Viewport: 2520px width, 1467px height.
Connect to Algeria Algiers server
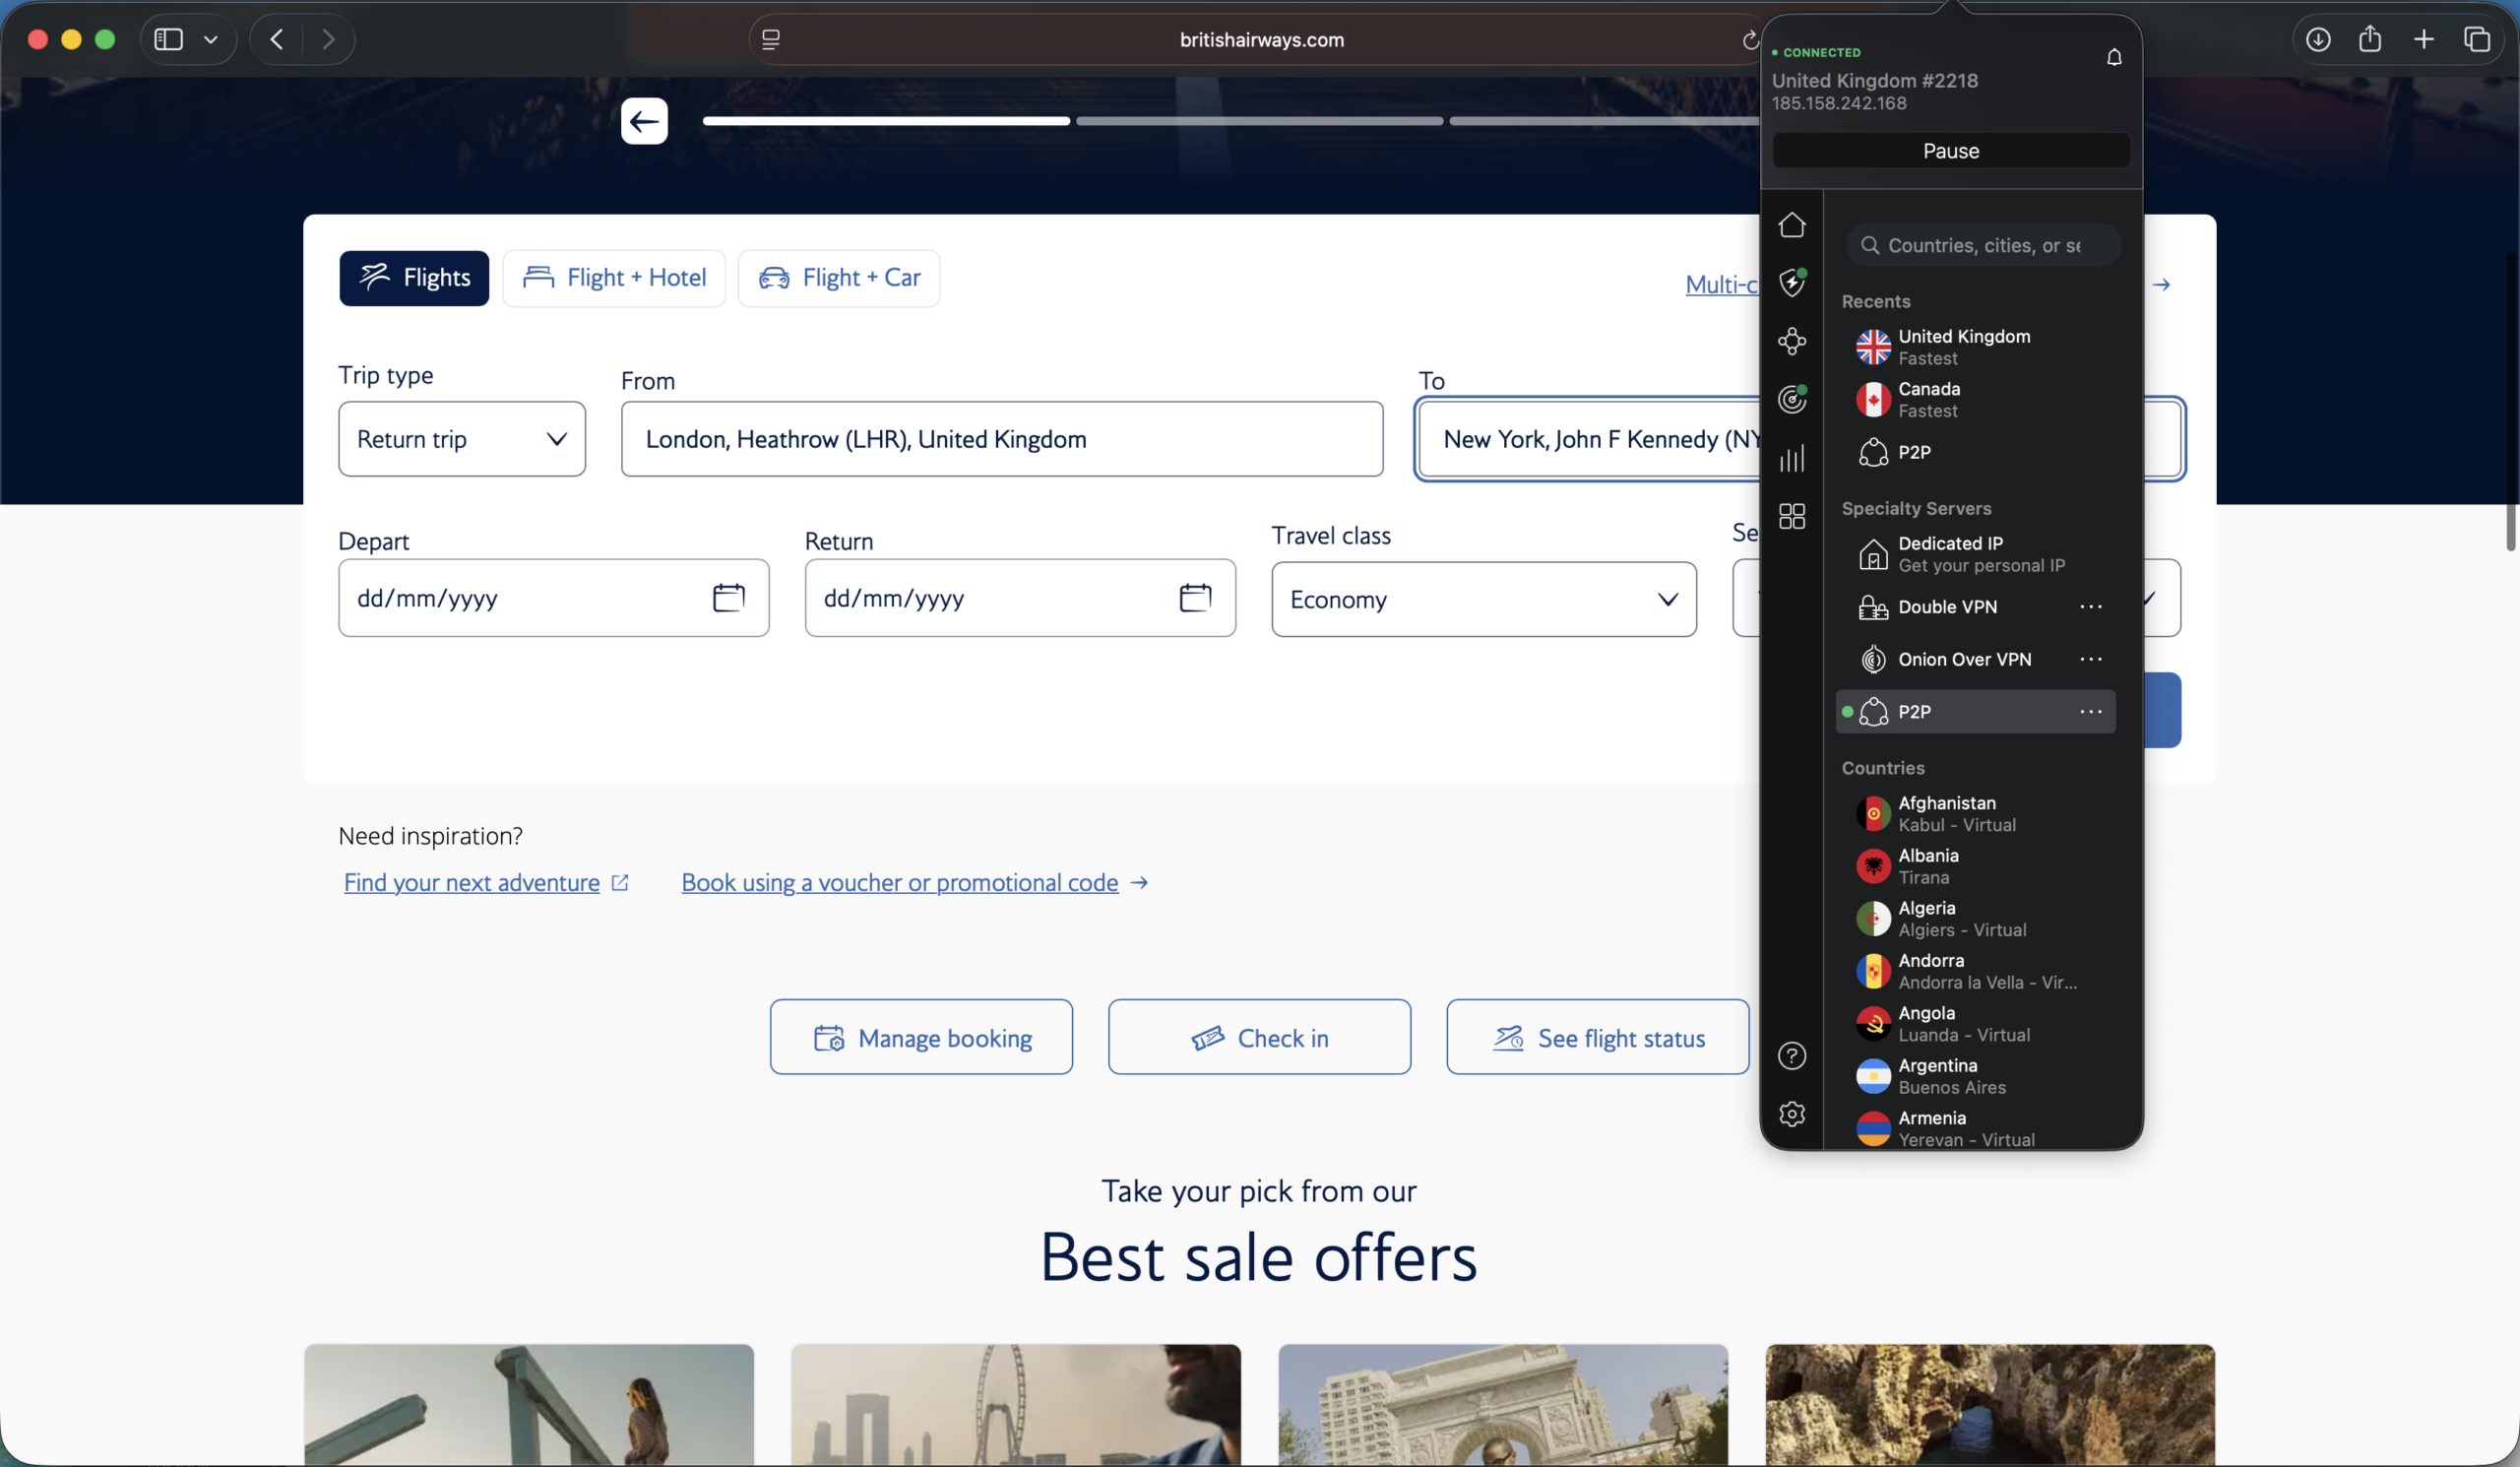tap(1975, 919)
